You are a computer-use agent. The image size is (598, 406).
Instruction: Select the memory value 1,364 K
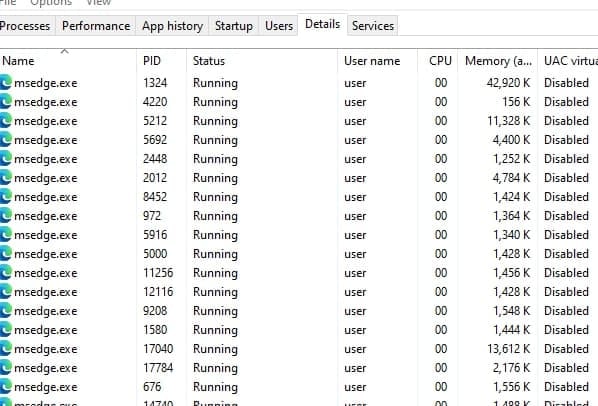pos(512,216)
